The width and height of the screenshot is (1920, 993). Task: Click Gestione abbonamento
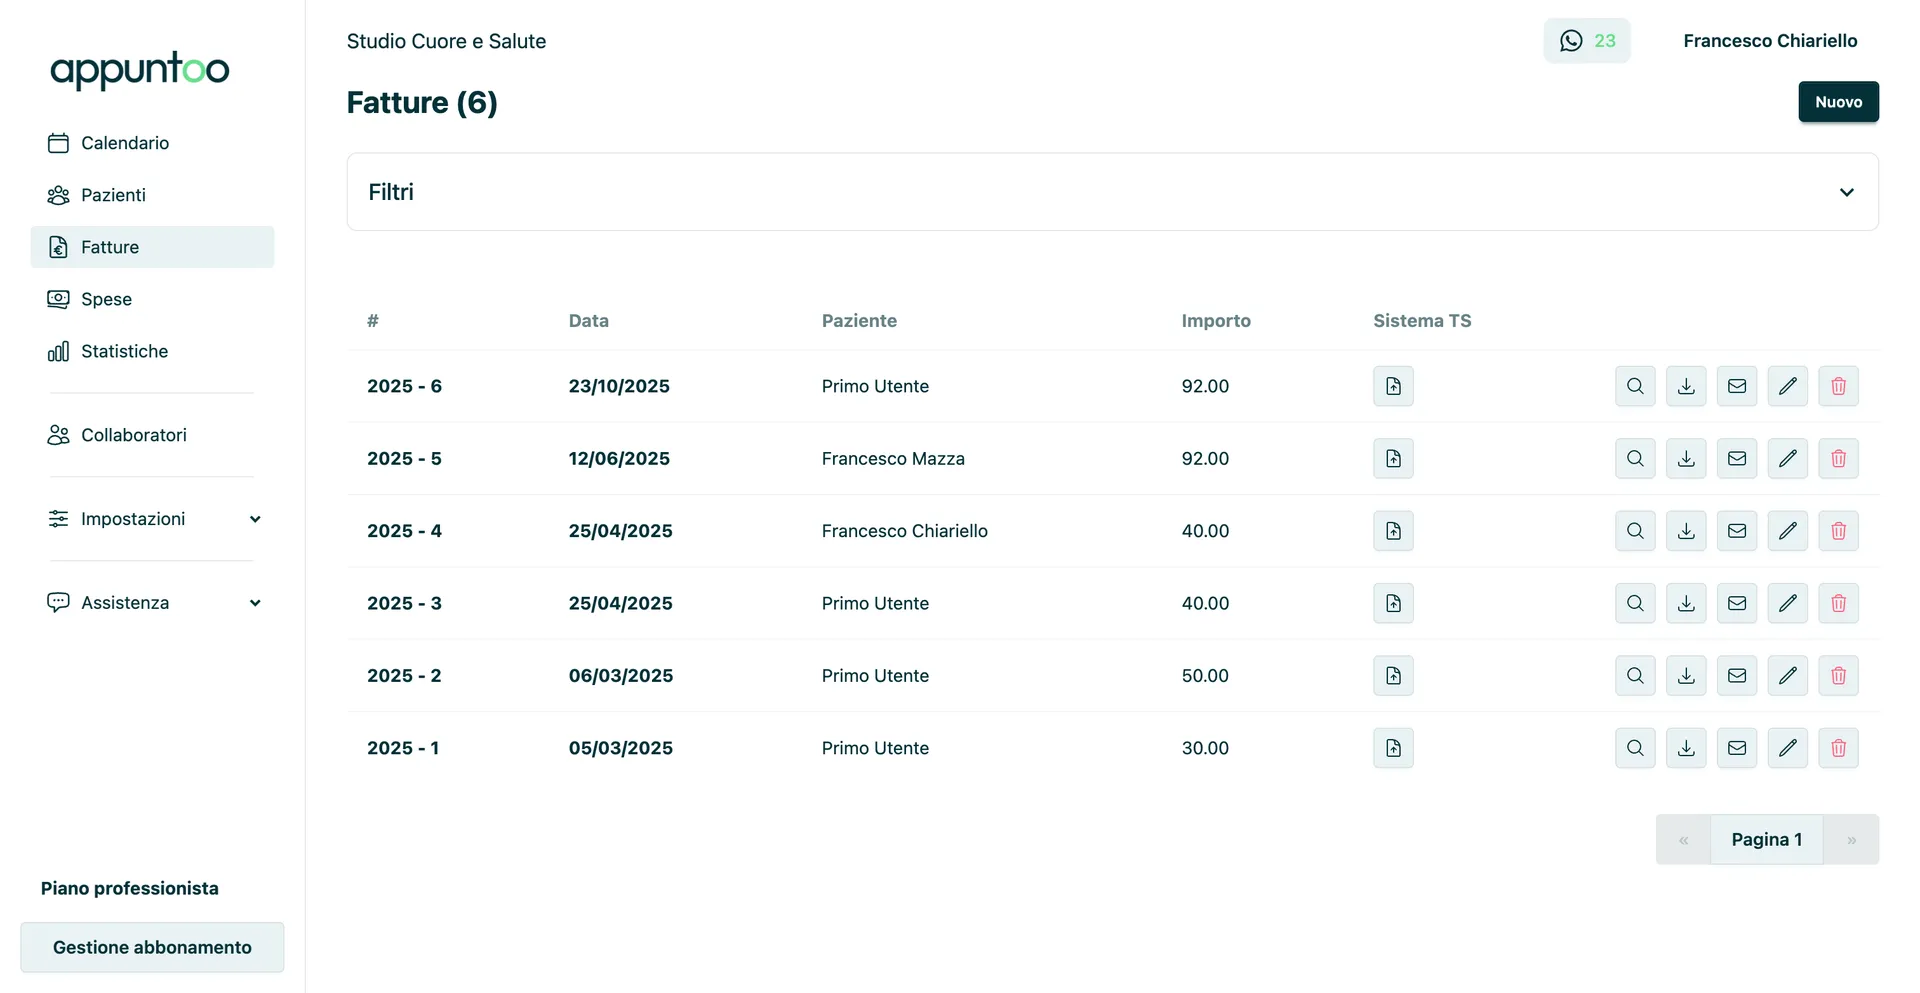pos(151,946)
